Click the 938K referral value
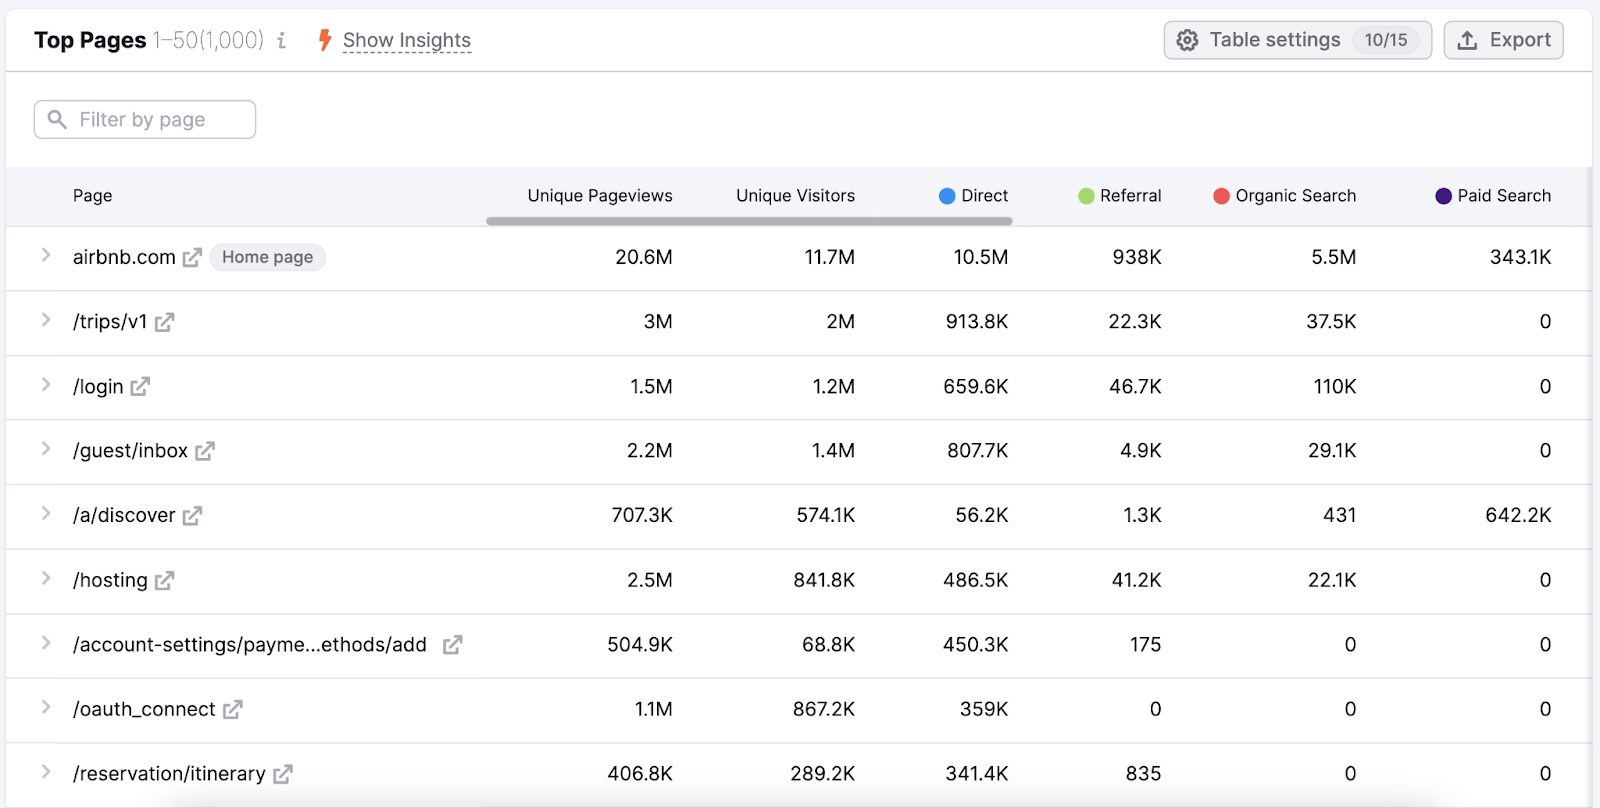 pos(1137,257)
